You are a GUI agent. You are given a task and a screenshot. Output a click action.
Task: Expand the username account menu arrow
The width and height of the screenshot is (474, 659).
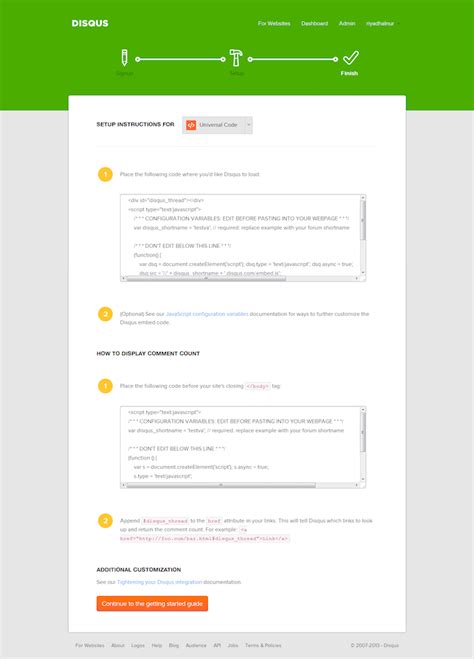click(397, 24)
